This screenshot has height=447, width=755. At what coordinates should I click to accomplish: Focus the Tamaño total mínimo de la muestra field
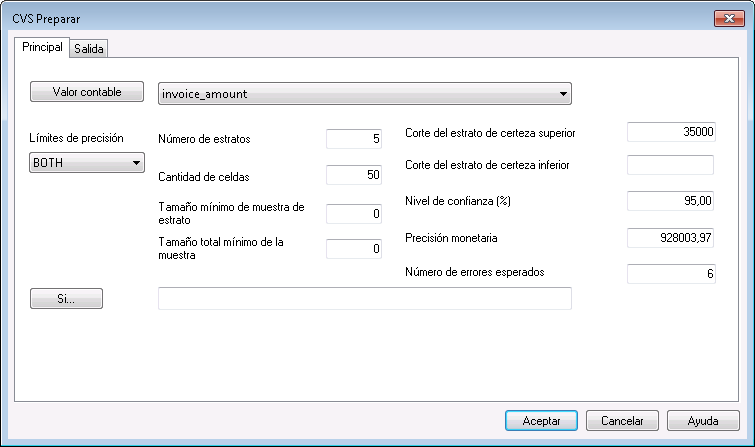click(354, 248)
